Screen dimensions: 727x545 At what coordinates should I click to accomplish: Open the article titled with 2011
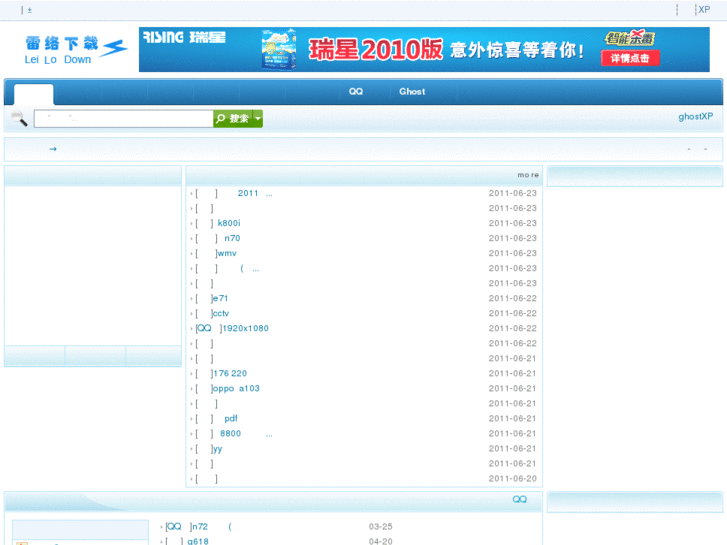(255, 193)
